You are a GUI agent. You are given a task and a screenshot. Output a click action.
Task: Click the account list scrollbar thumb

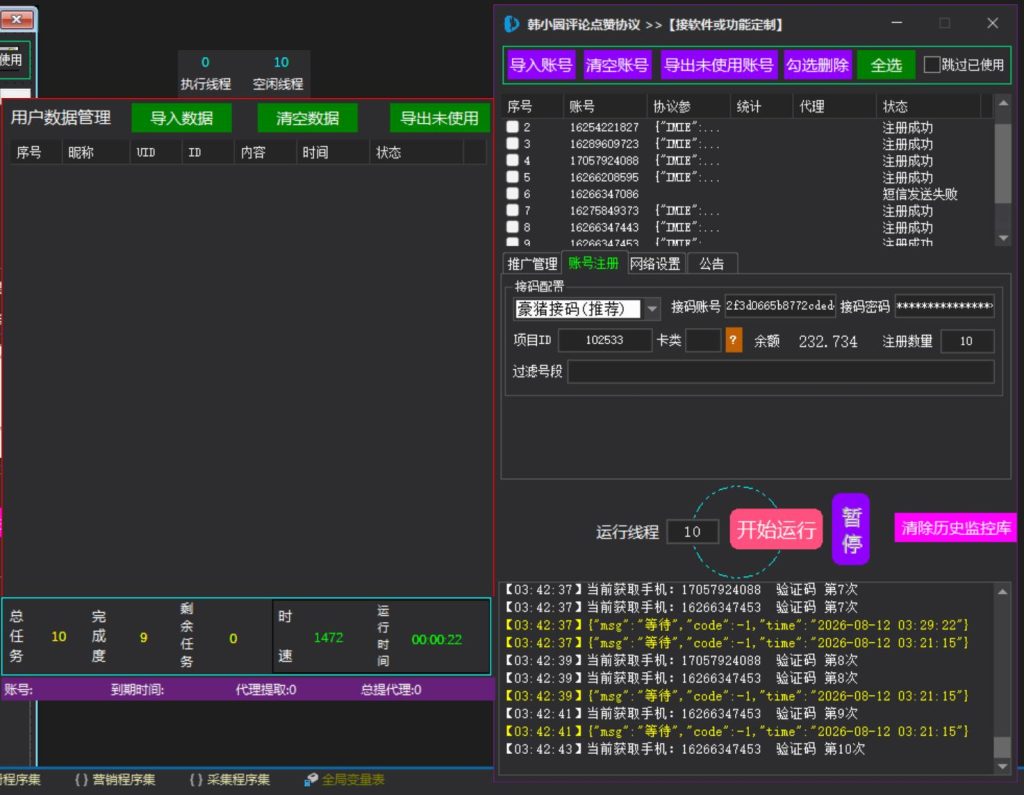click(1003, 163)
